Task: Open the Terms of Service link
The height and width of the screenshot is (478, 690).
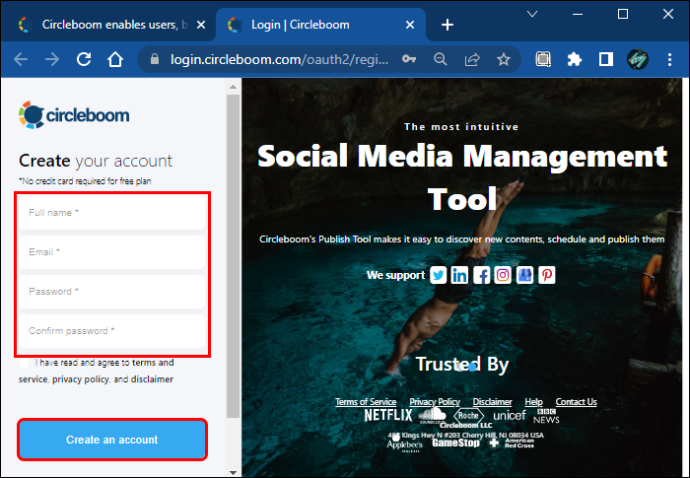Action: [x=366, y=402]
